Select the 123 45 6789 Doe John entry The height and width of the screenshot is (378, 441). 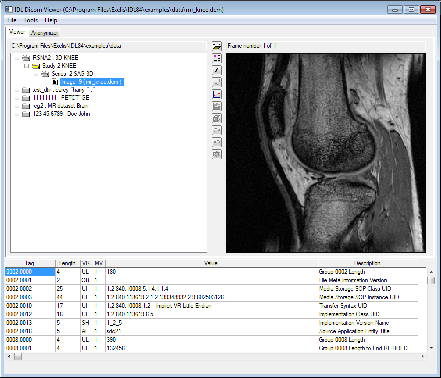61,114
